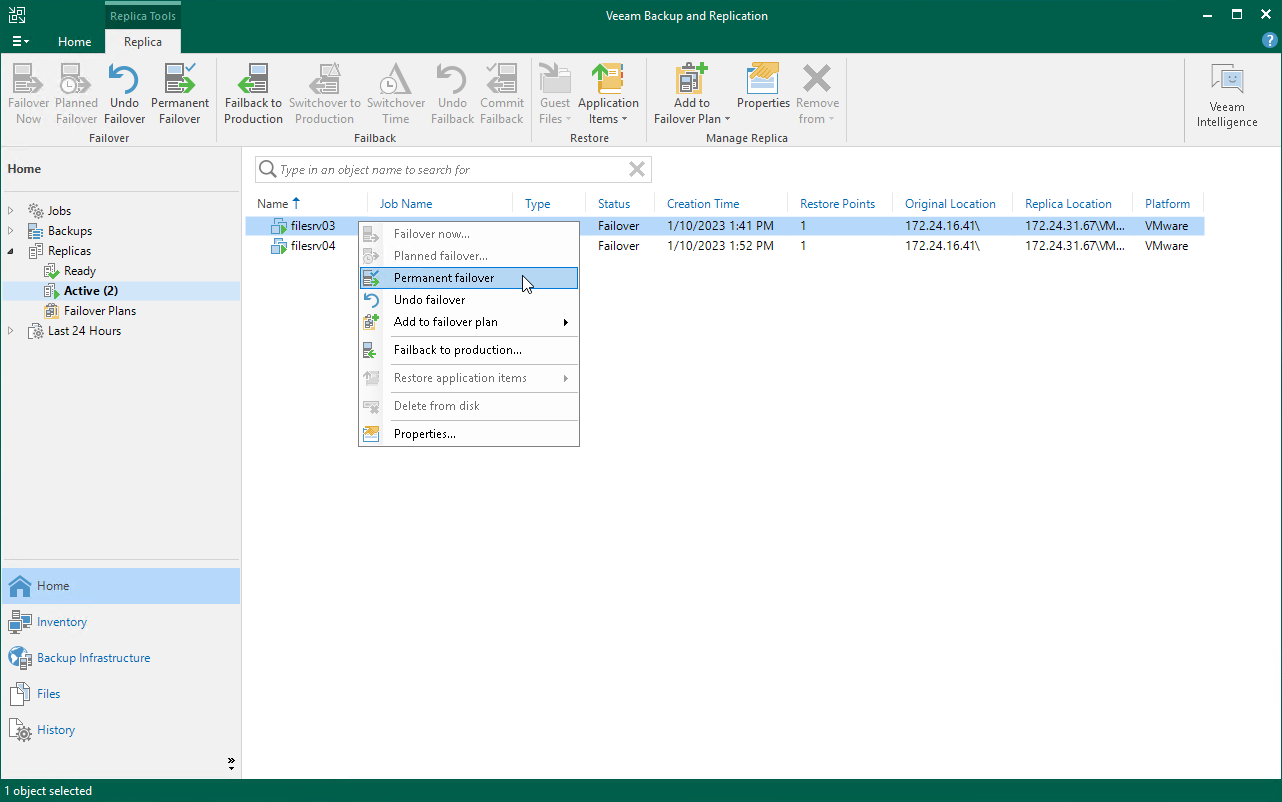Switch to the Replica ribbon tab
1282x802 pixels.
143,42
